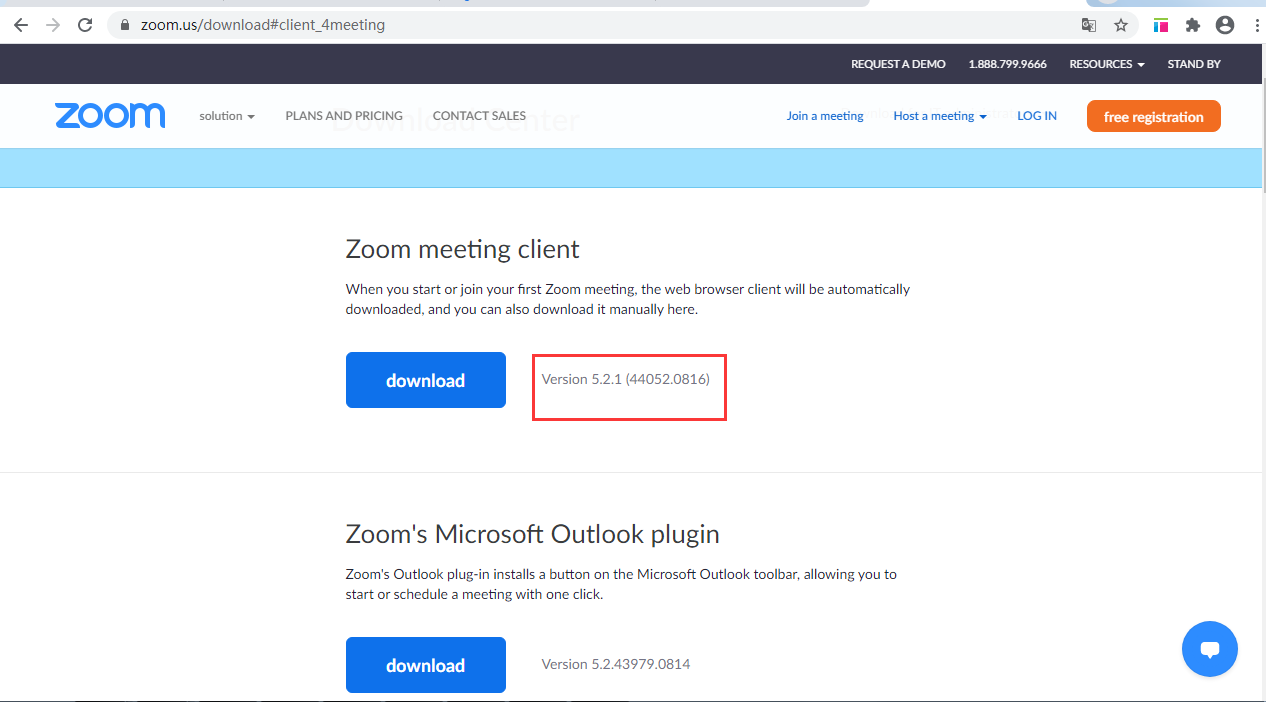Click the colorful extension icon in toolbar
The width and height of the screenshot is (1266, 702).
click(1161, 25)
